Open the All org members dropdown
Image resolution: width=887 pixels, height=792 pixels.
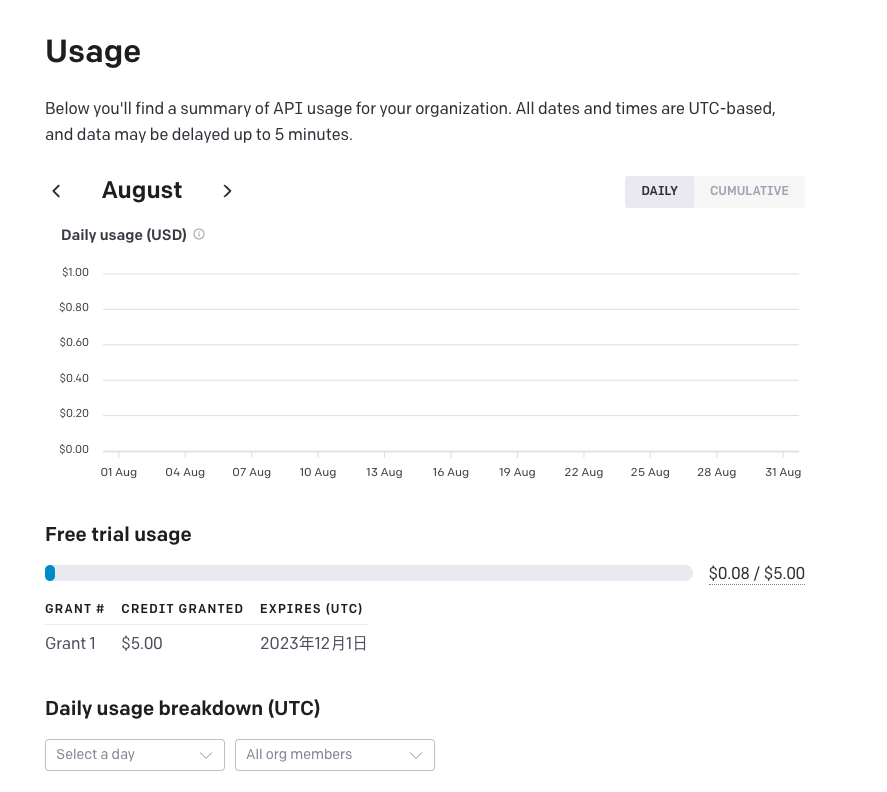(334, 755)
